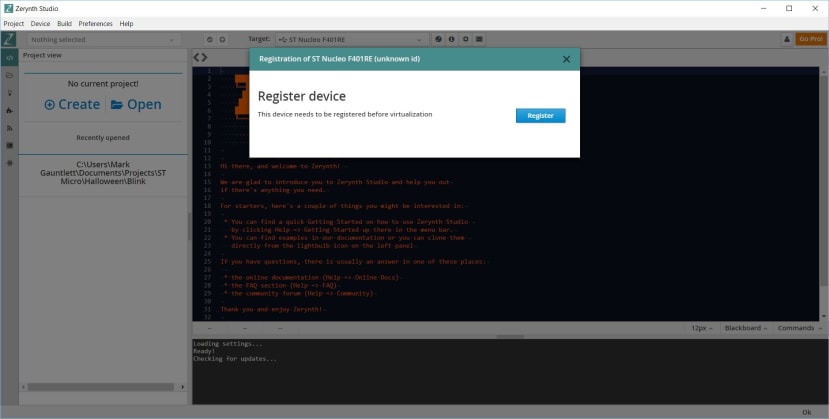Click the 'Recently opened' heading
The image size is (829, 419).
tap(103, 138)
